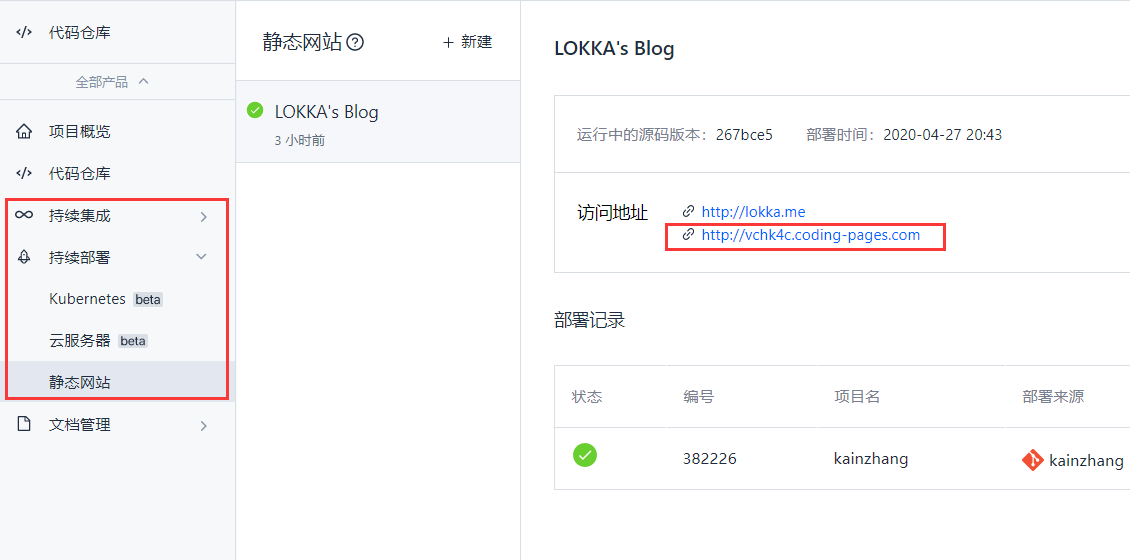The height and width of the screenshot is (560, 1130).
Task: Collapse the 持续部署 submenu chevron
Action: tap(203, 257)
